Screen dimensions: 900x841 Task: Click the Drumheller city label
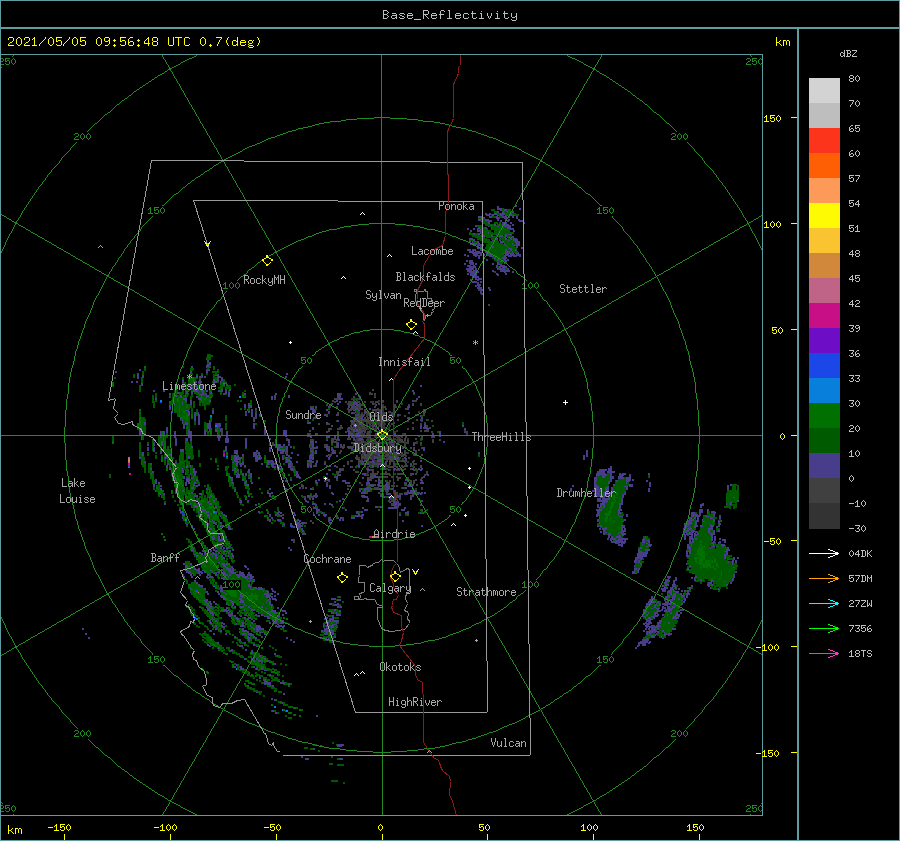(x=585, y=493)
